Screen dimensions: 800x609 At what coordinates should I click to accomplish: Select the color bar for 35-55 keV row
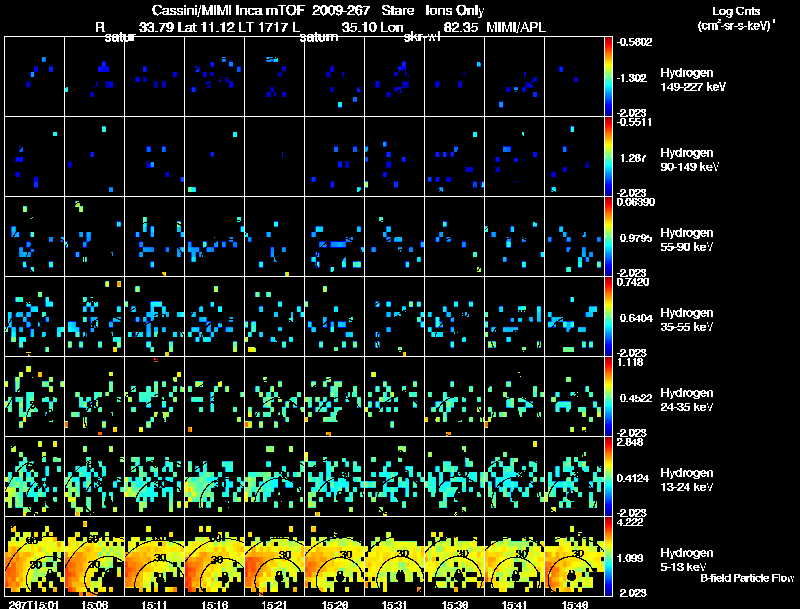(x=608, y=316)
